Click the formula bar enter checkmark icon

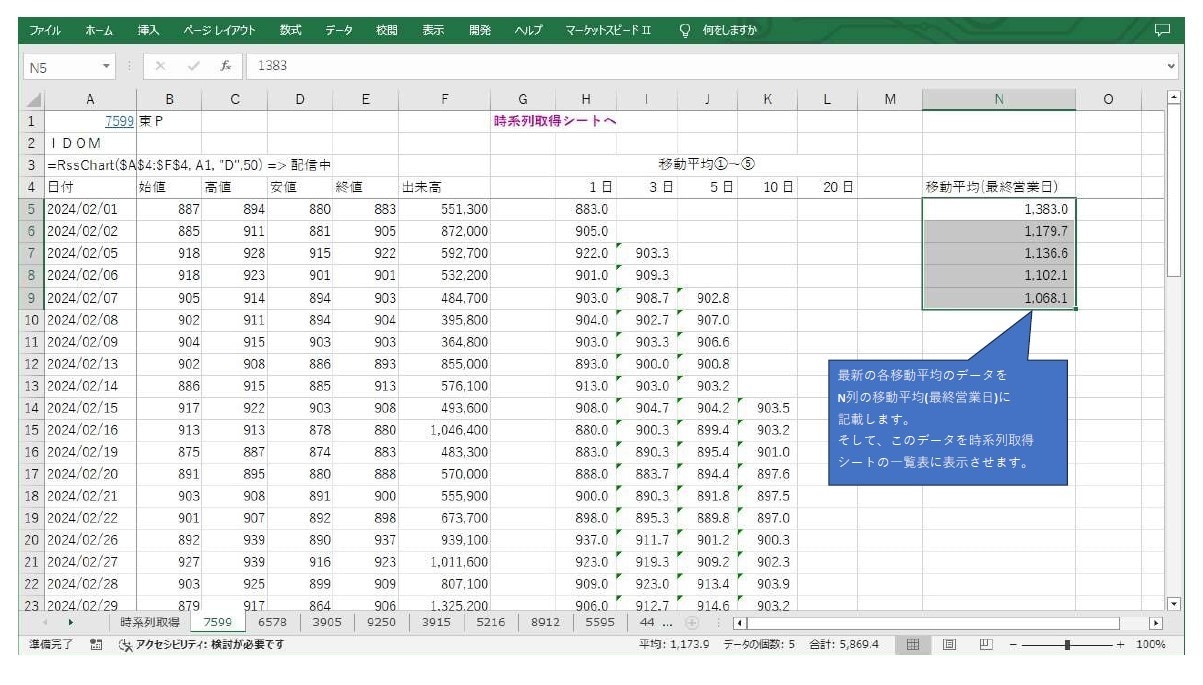[194, 67]
